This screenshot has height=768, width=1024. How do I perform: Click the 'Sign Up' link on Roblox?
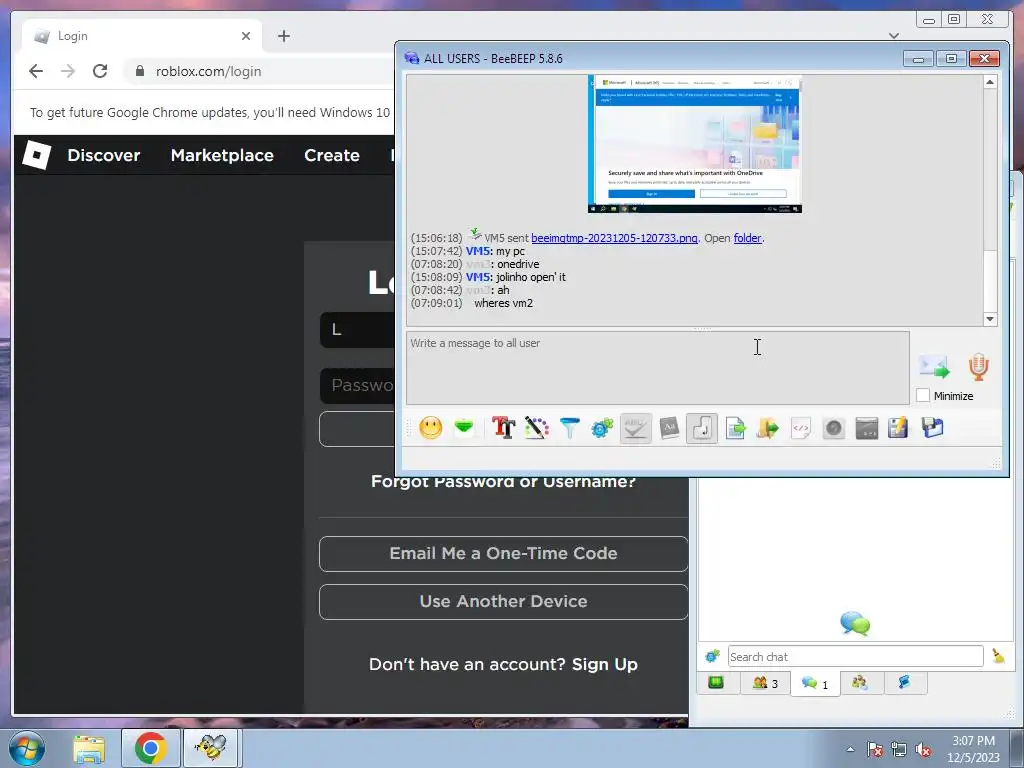coord(605,664)
